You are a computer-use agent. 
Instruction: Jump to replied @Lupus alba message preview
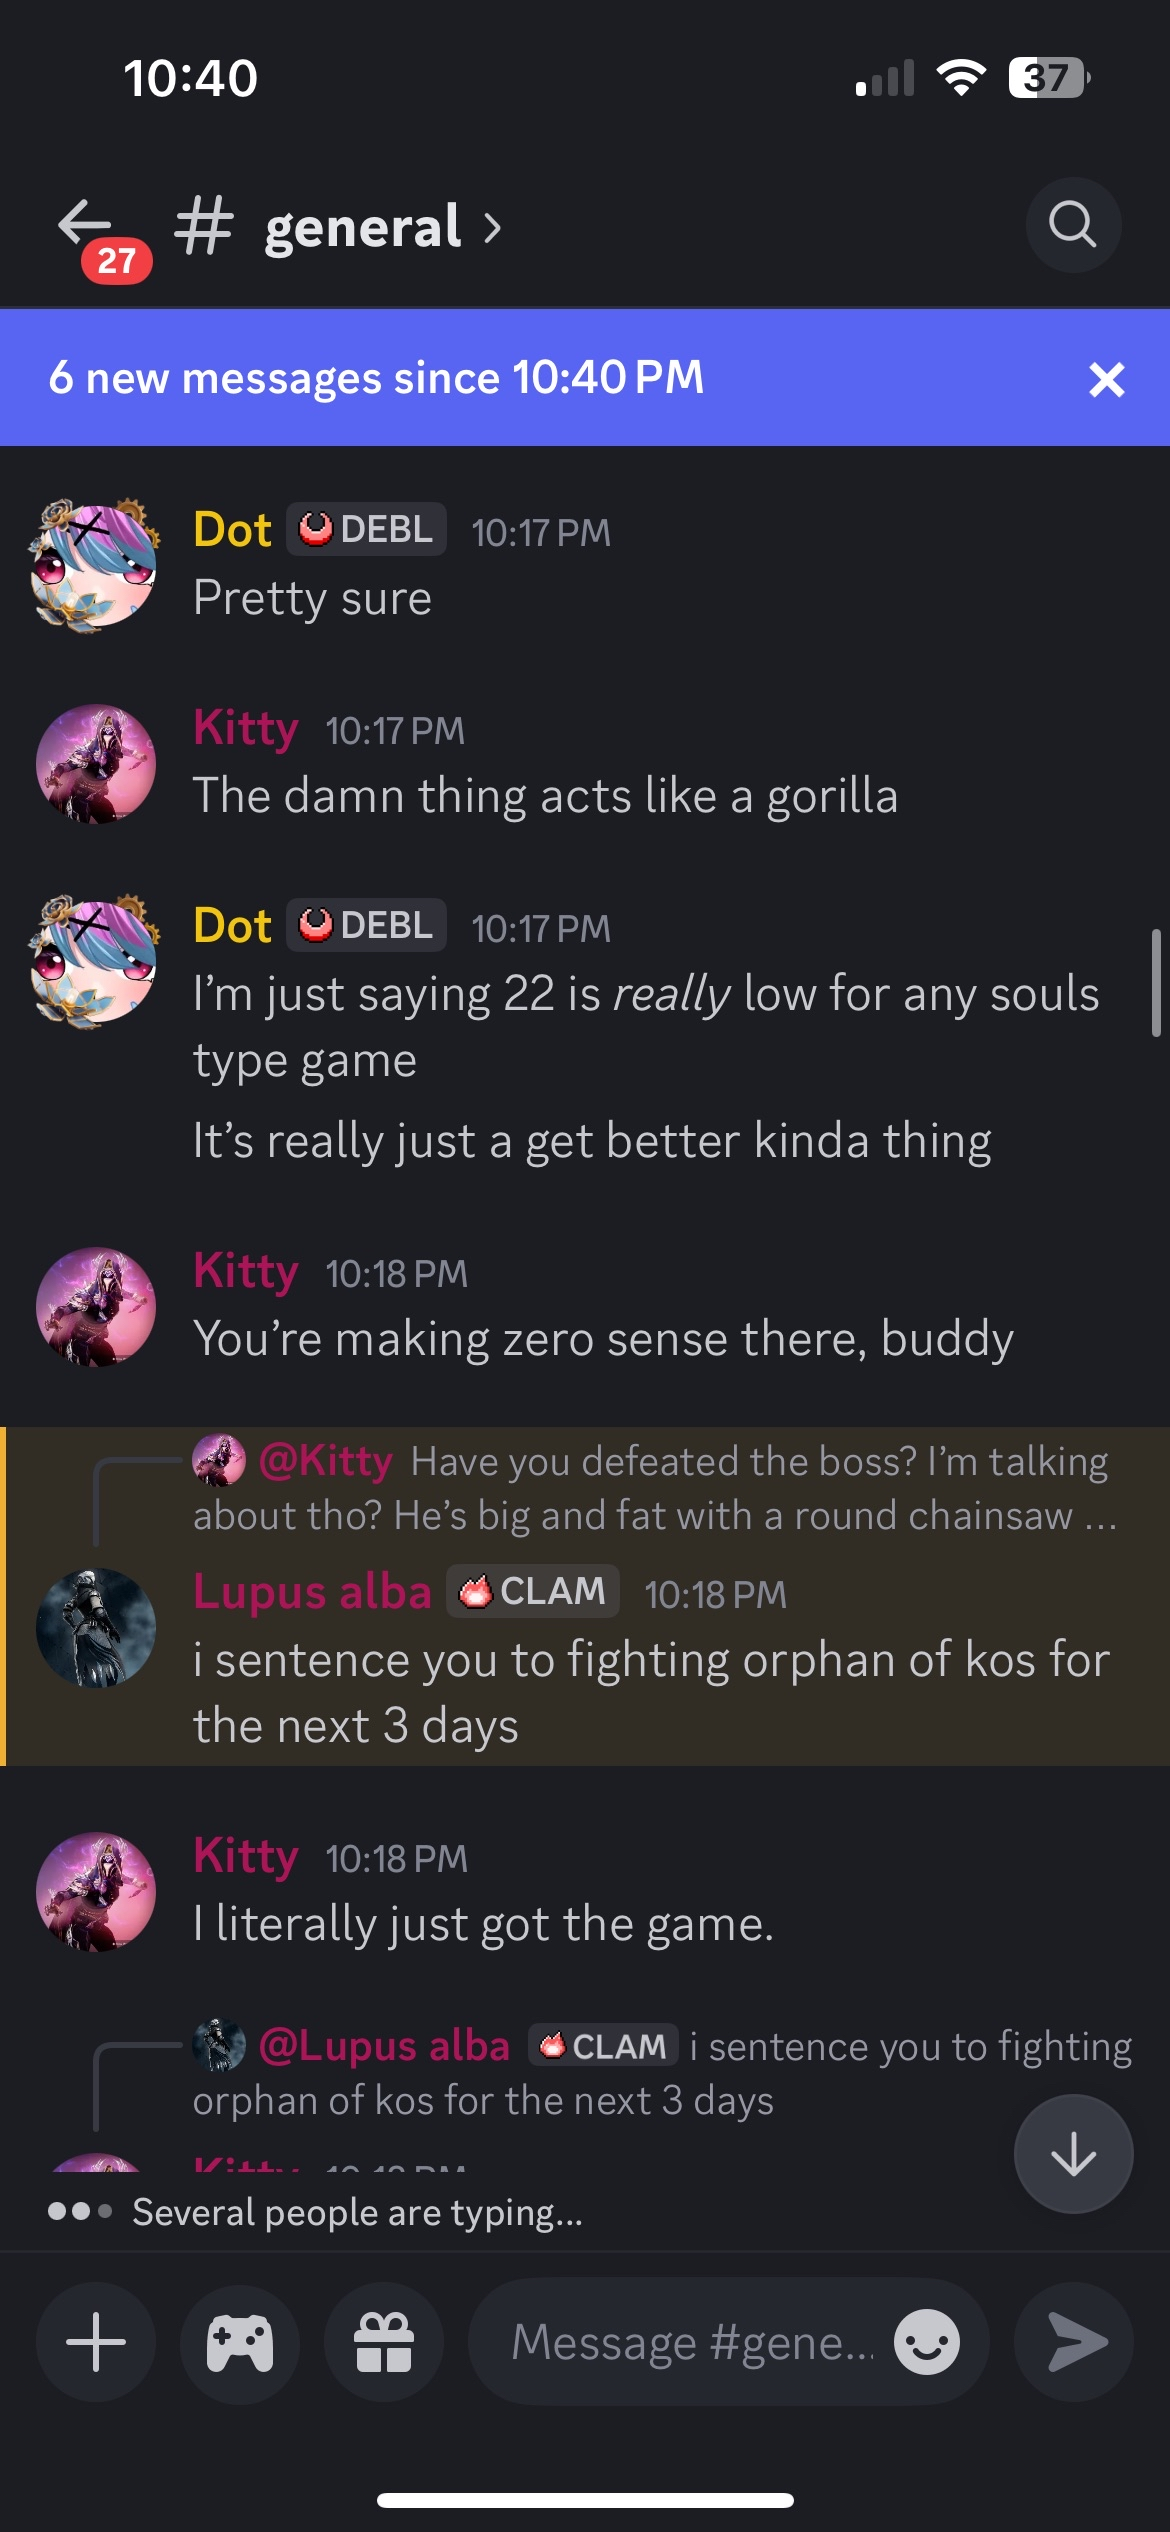click(x=660, y=2073)
